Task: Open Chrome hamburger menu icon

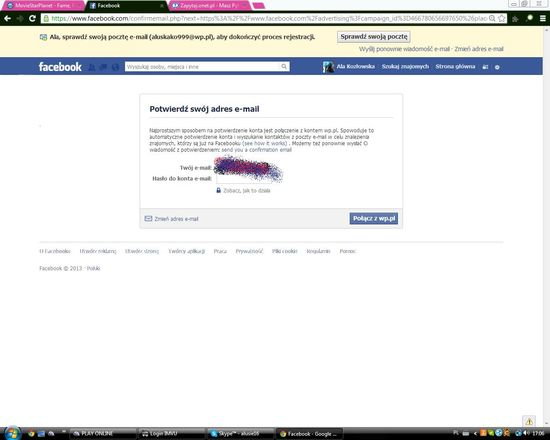Action: click(x=542, y=19)
